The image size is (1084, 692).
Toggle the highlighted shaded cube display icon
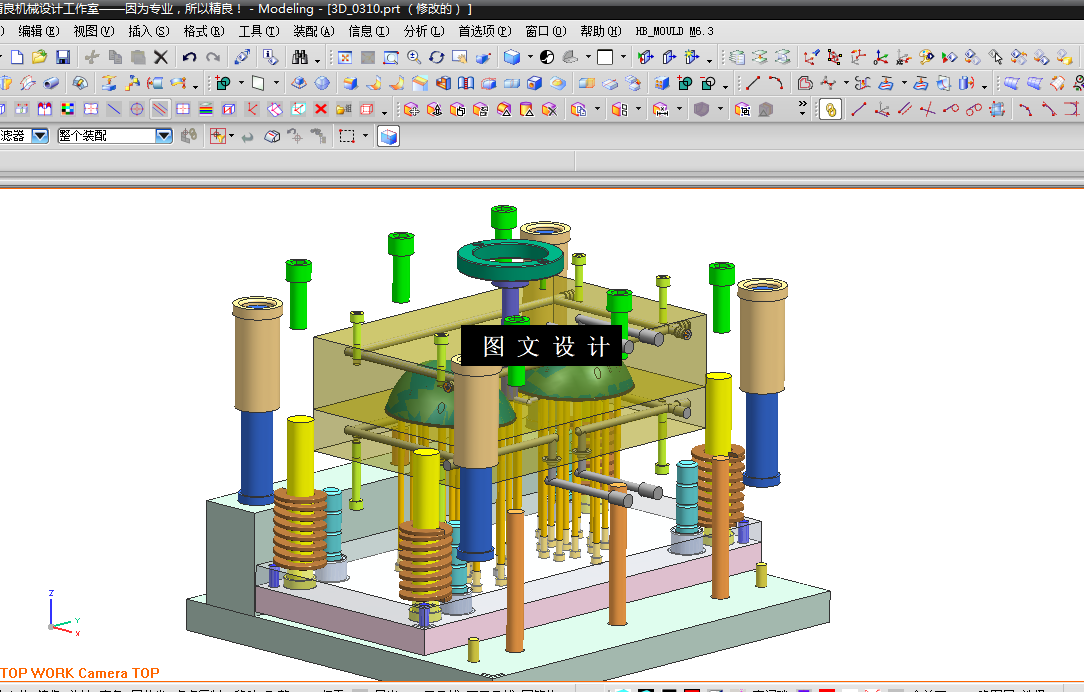tap(389, 136)
